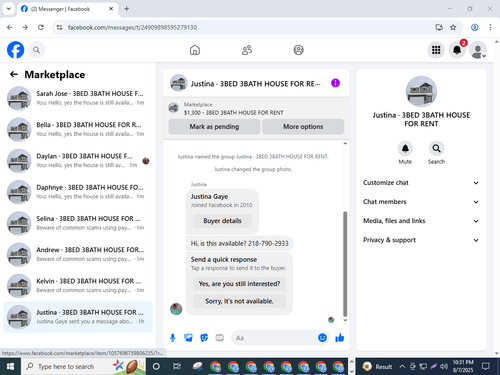Show hidden system tray icons chevron

click(x=402, y=366)
